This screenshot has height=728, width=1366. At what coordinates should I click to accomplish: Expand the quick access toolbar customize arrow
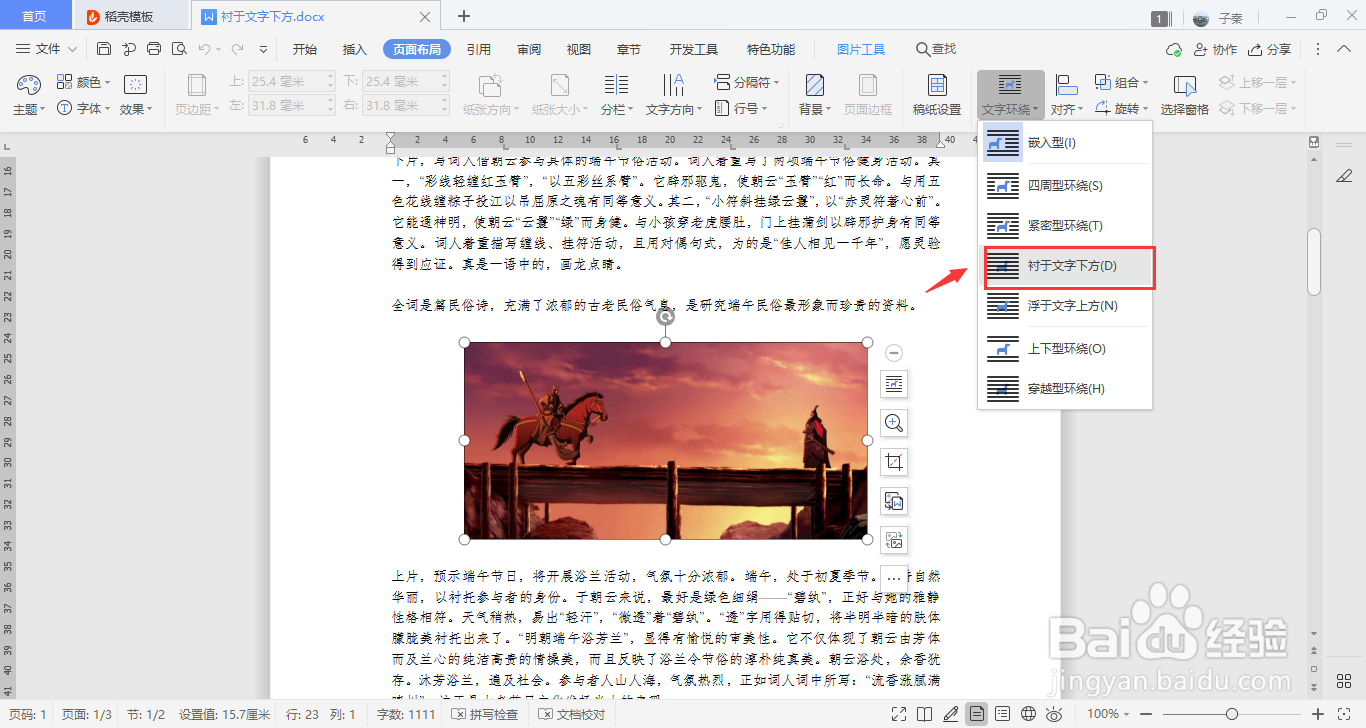coord(263,49)
